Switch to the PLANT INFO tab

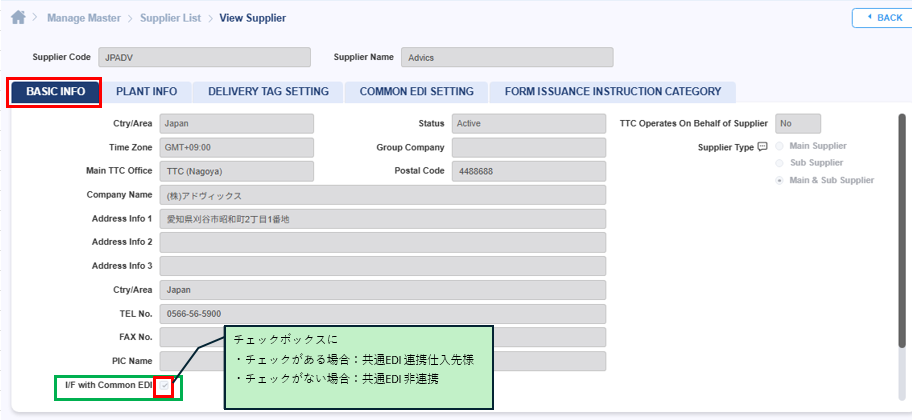tap(146, 92)
